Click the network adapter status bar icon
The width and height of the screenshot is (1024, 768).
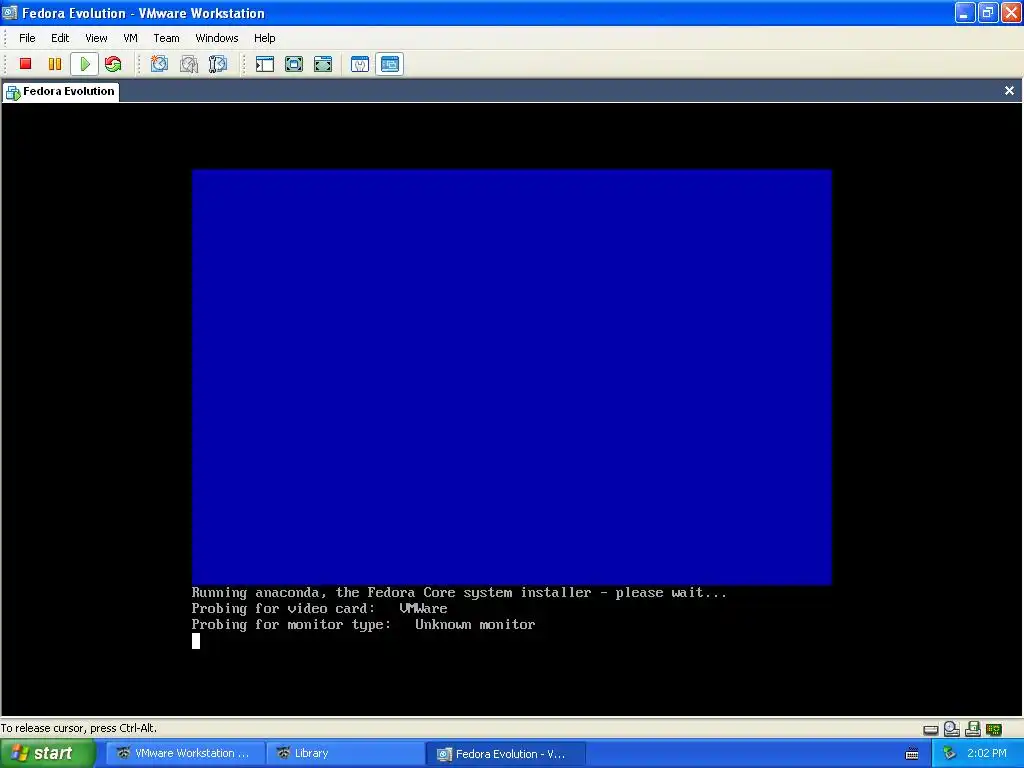tap(994, 729)
